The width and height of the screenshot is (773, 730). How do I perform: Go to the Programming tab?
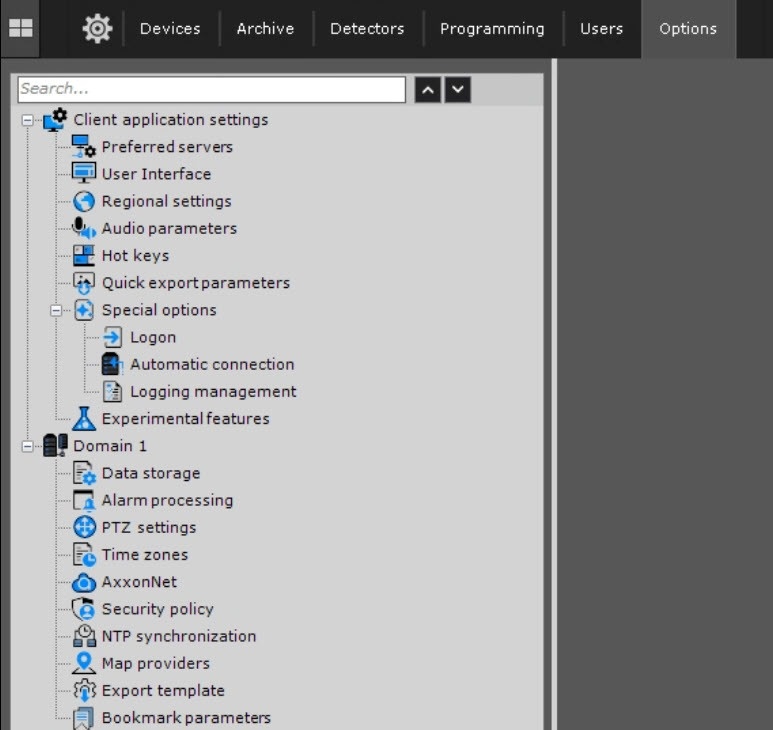click(x=492, y=29)
